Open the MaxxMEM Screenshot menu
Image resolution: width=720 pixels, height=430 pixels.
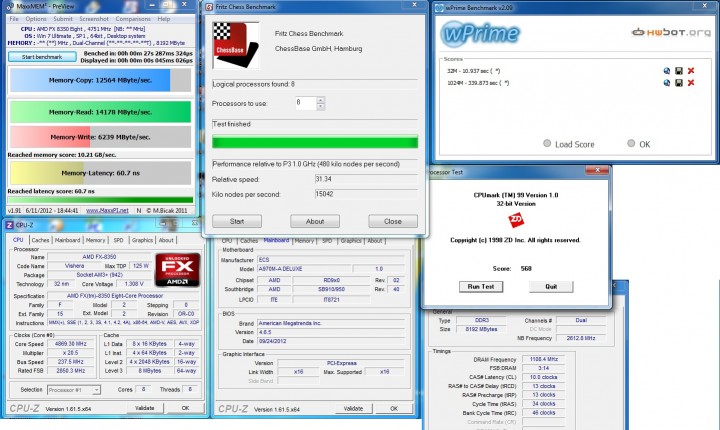[x=94, y=19]
